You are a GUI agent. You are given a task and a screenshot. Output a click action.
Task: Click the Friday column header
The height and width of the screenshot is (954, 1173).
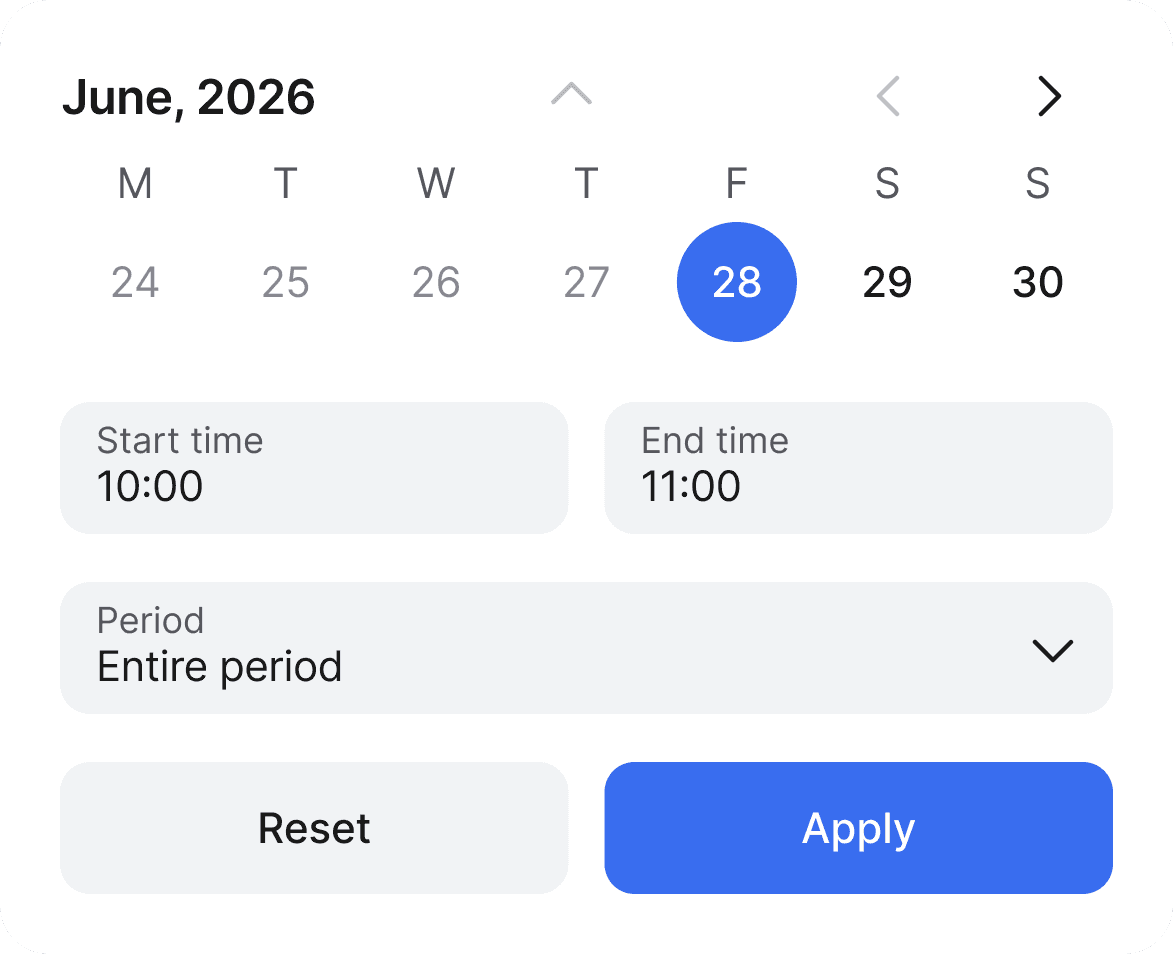[736, 184]
